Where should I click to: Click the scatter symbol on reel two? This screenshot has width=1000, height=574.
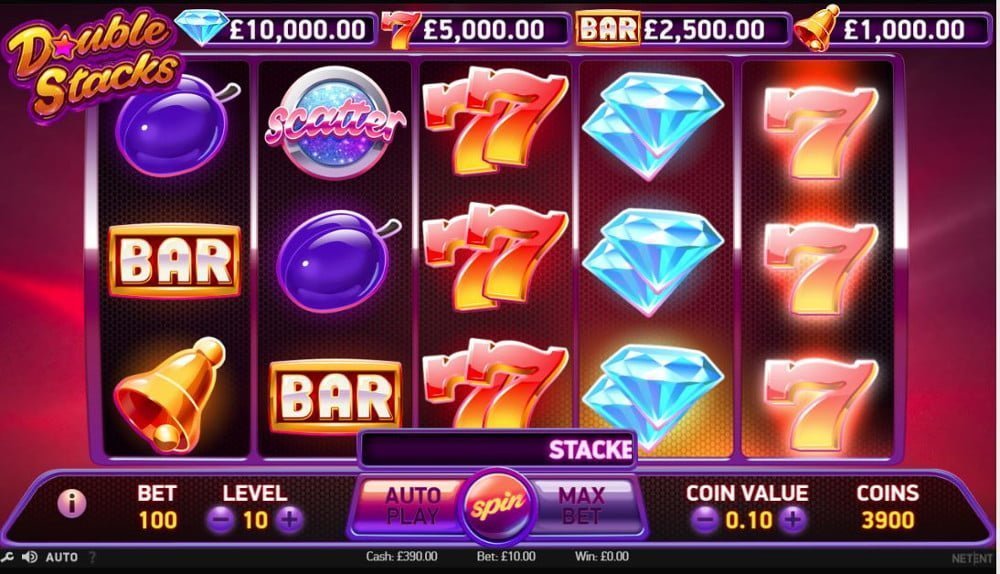pos(335,121)
